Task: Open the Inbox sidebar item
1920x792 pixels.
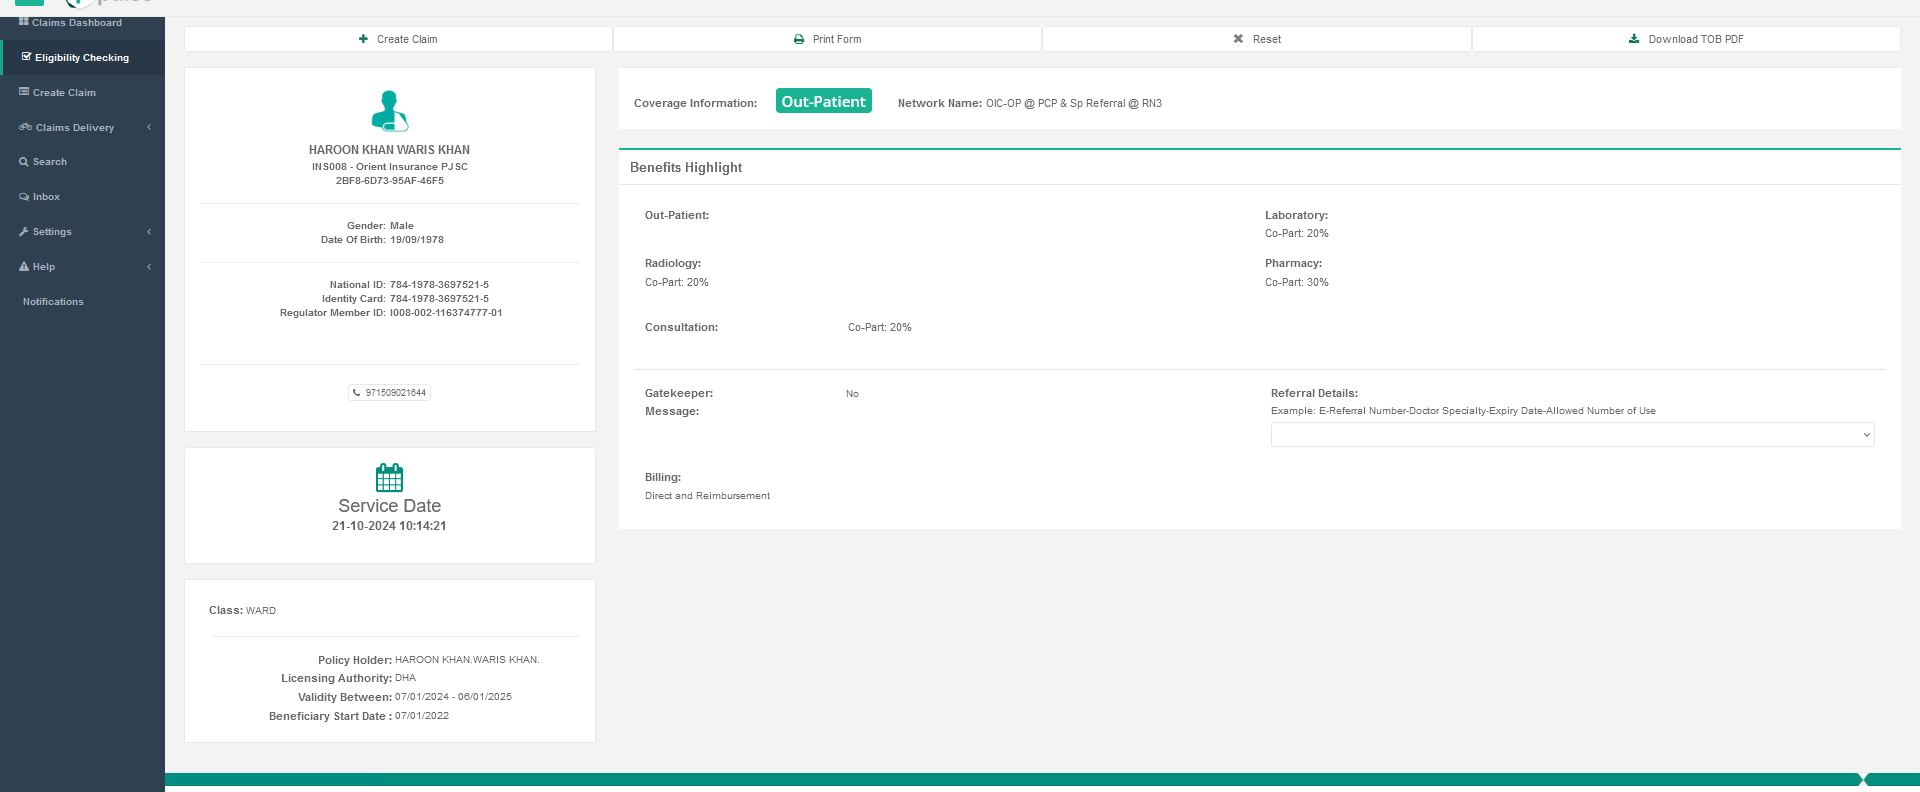Action: pyautogui.click(x=46, y=197)
